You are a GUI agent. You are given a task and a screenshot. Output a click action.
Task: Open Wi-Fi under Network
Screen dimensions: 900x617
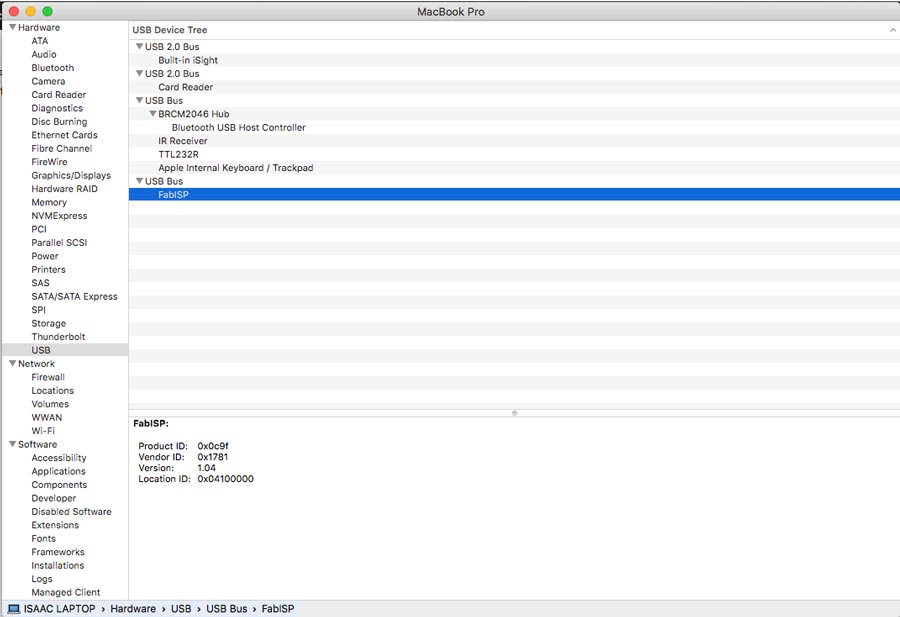pyautogui.click(x=43, y=431)
